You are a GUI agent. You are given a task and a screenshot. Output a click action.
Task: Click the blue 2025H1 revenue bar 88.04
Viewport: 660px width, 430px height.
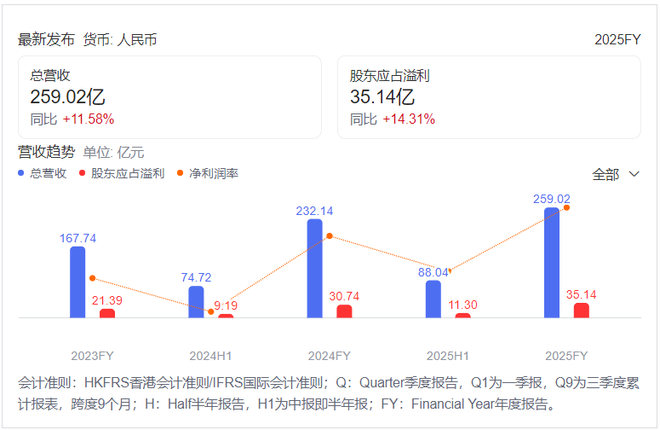[433, 299]
